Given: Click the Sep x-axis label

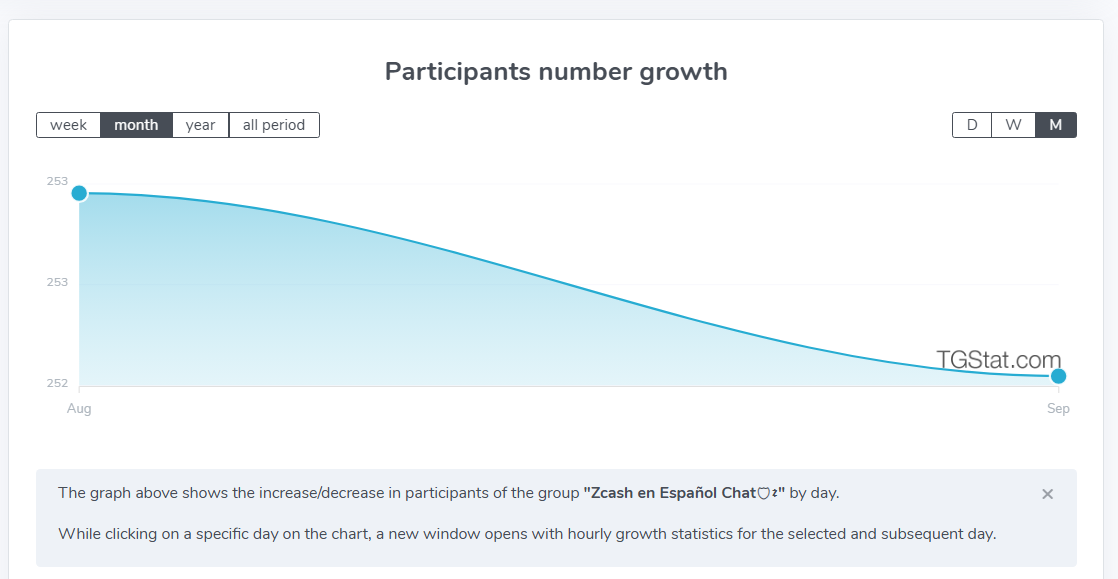Looking at the screenshot, I should tap(1058, 409).
